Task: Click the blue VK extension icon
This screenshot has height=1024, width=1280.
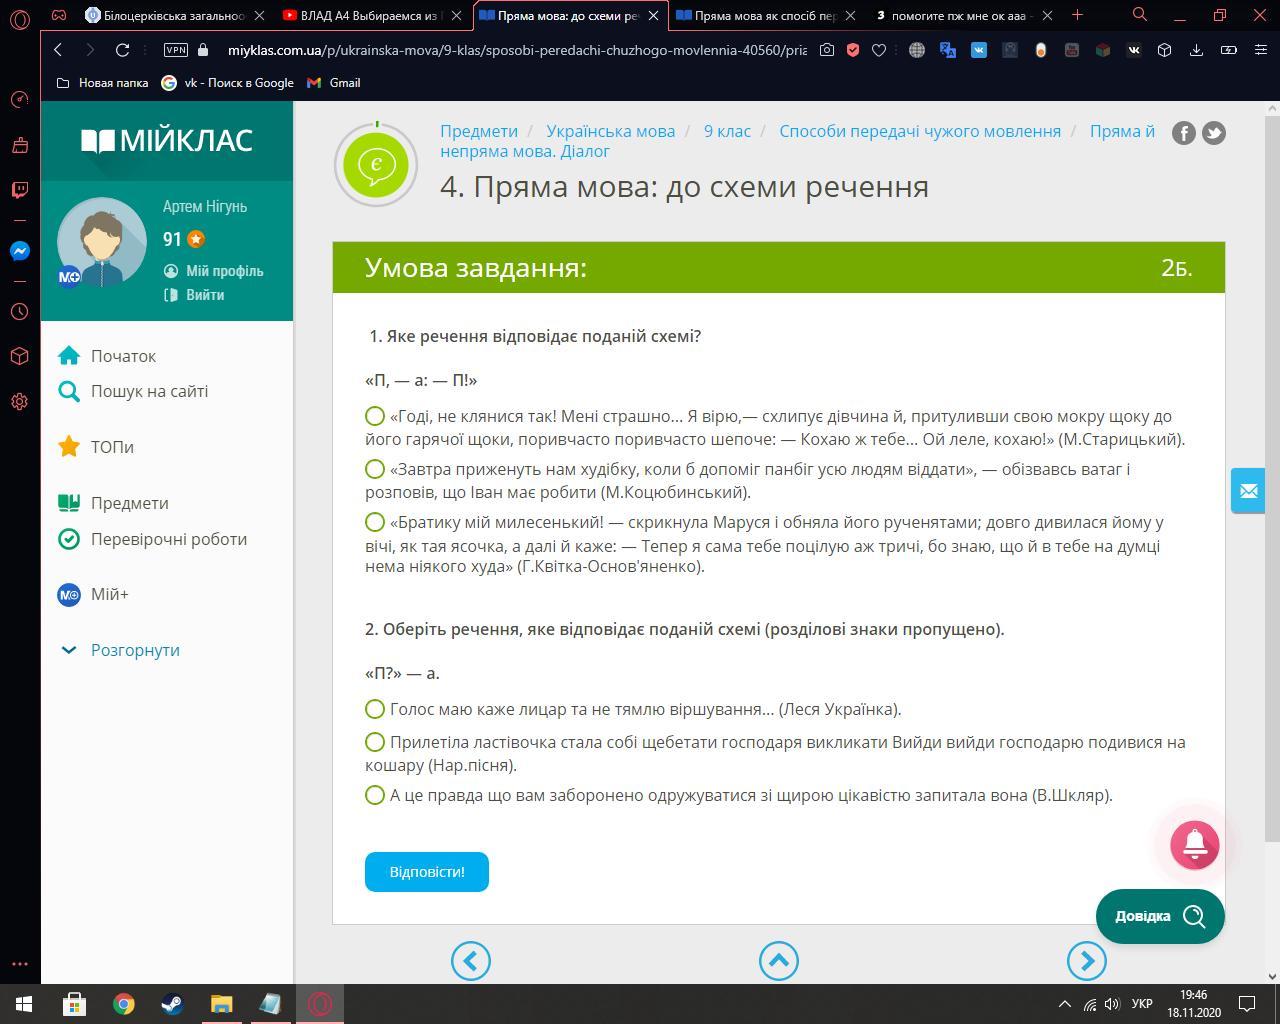Action: pyautogui.click(x=979, y=50)
